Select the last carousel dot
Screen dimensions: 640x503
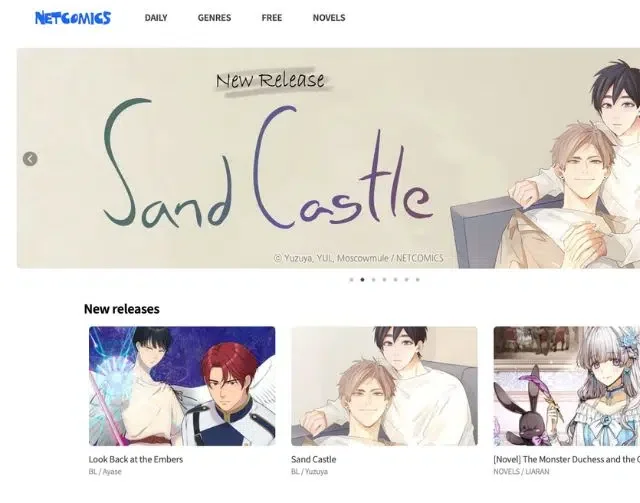418,280
